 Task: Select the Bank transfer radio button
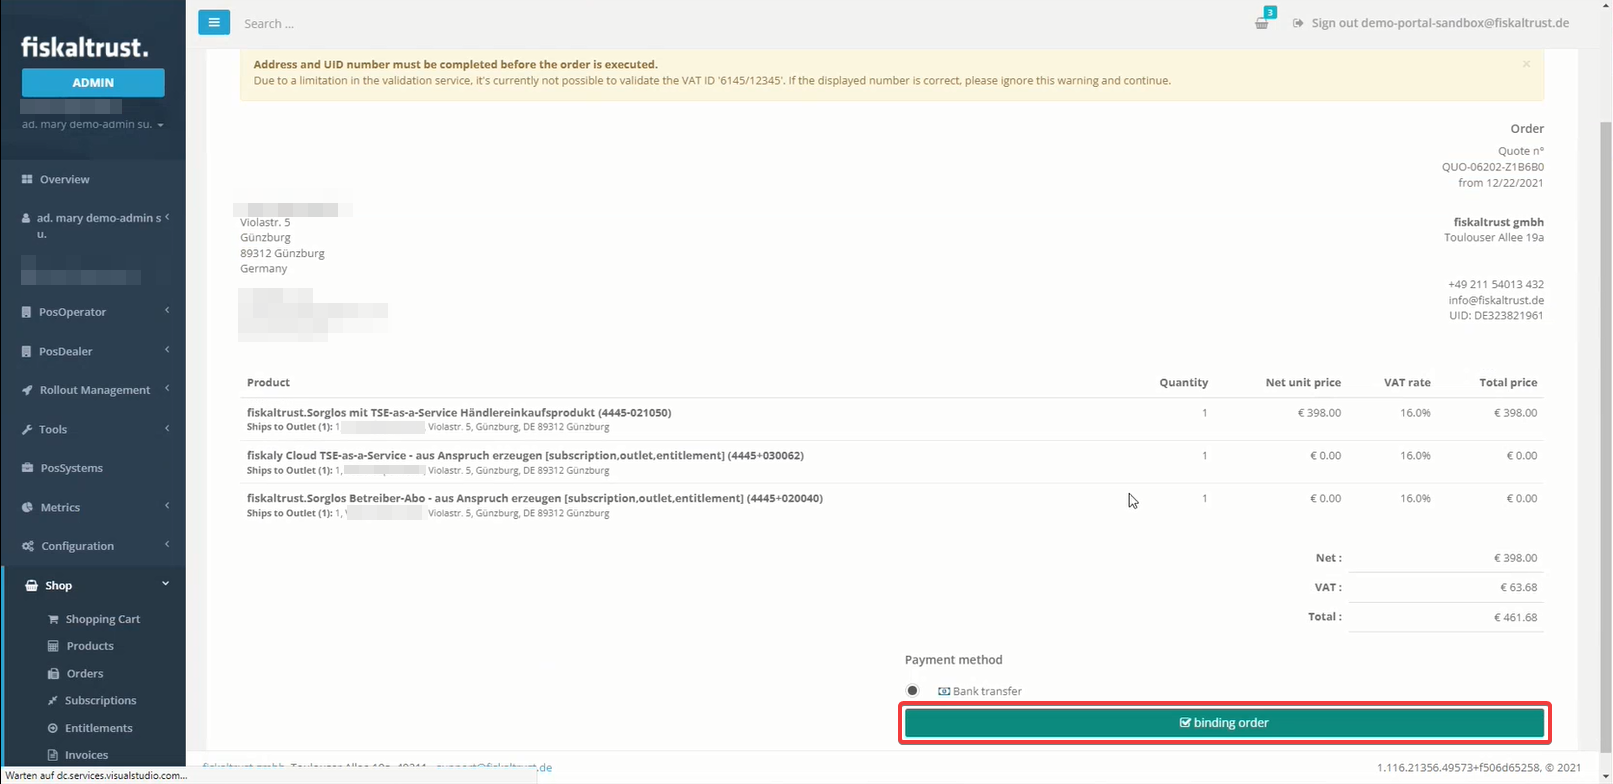tap(912, 690)
